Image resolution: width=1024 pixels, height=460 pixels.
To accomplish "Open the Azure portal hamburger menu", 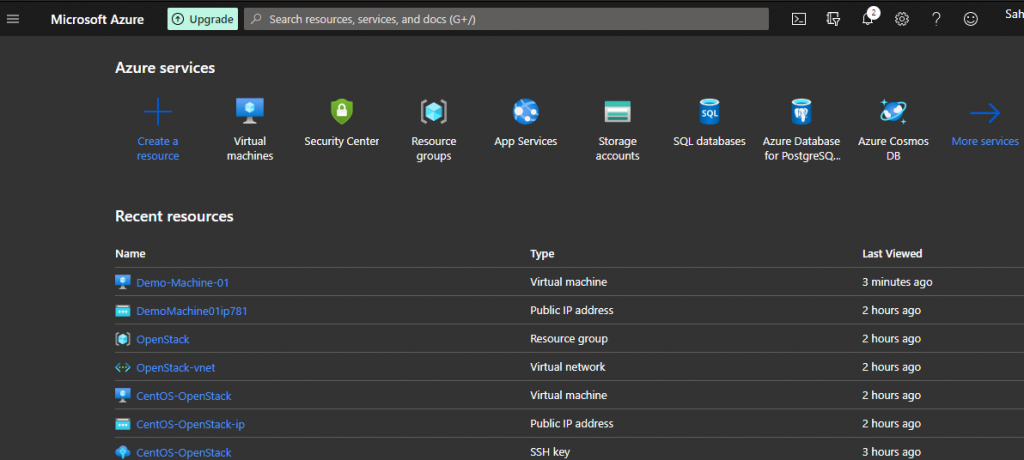I will point(13,19).
